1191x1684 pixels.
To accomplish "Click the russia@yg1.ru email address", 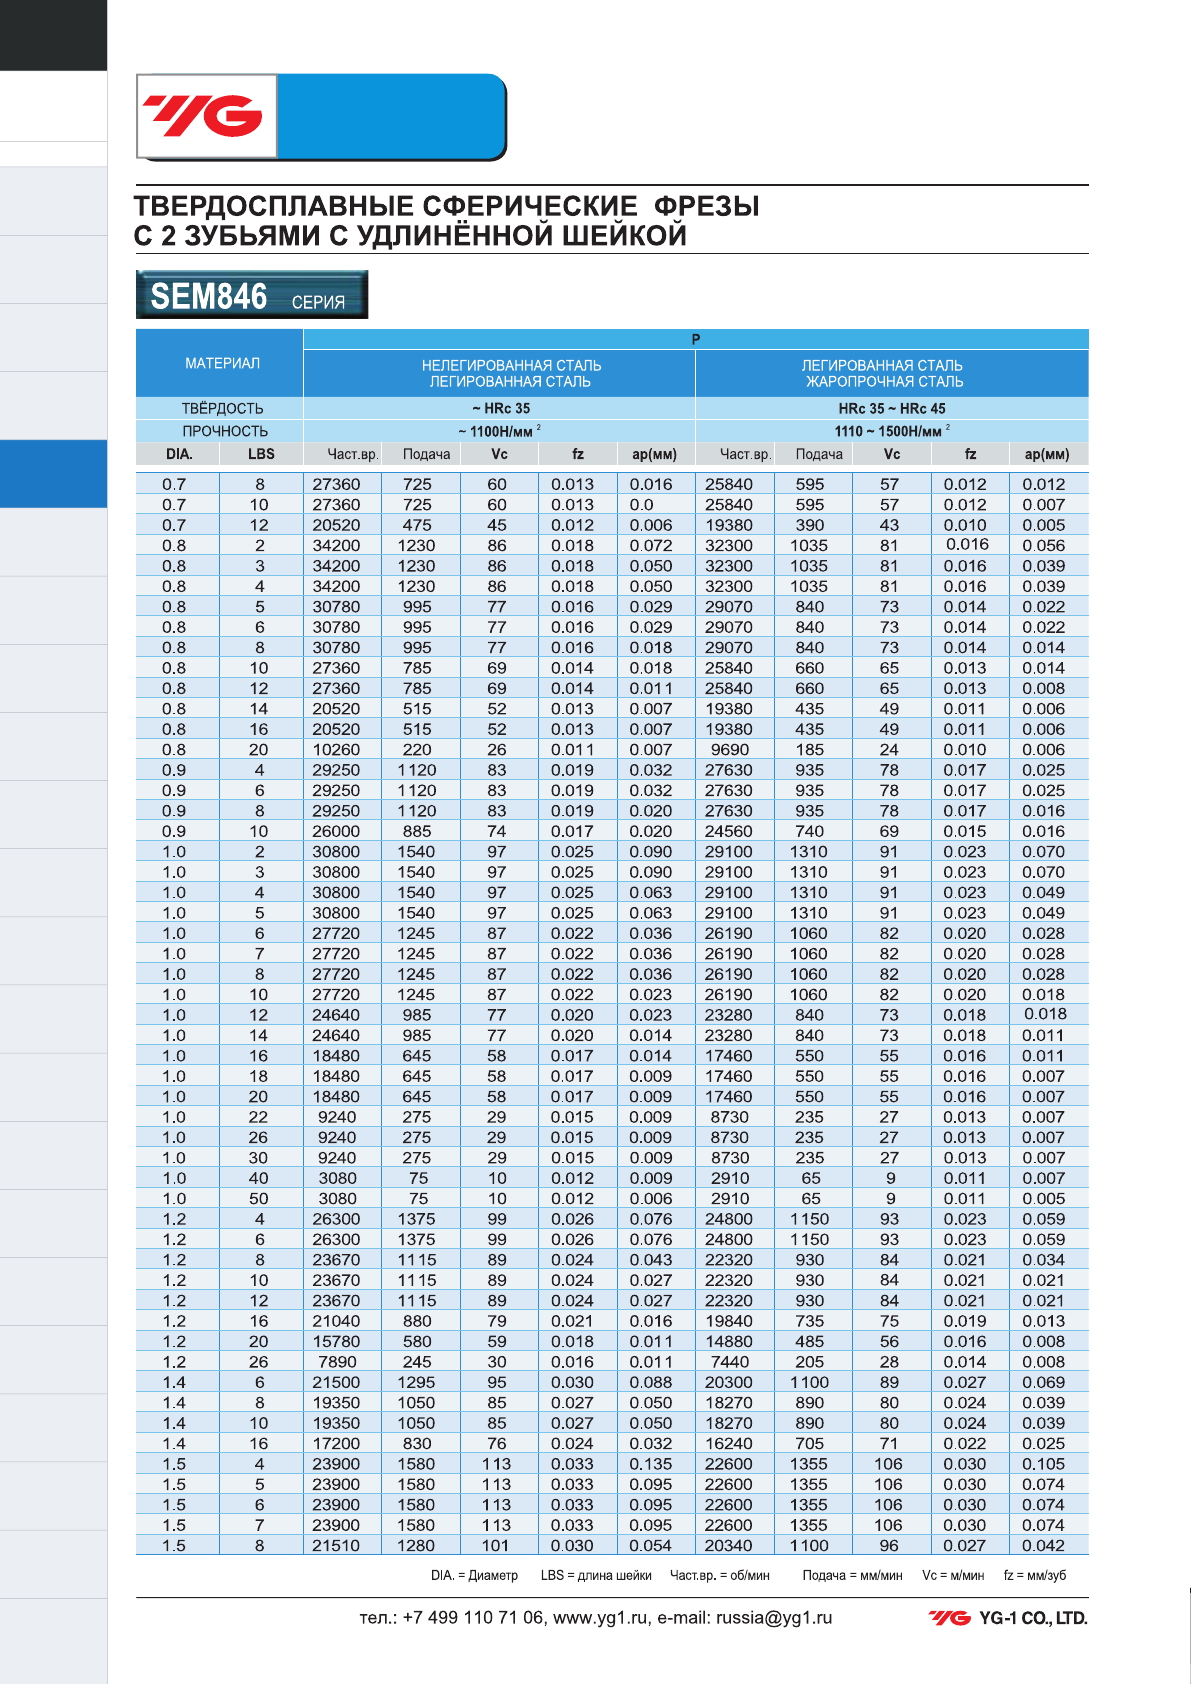I will tap(774, 1618).
